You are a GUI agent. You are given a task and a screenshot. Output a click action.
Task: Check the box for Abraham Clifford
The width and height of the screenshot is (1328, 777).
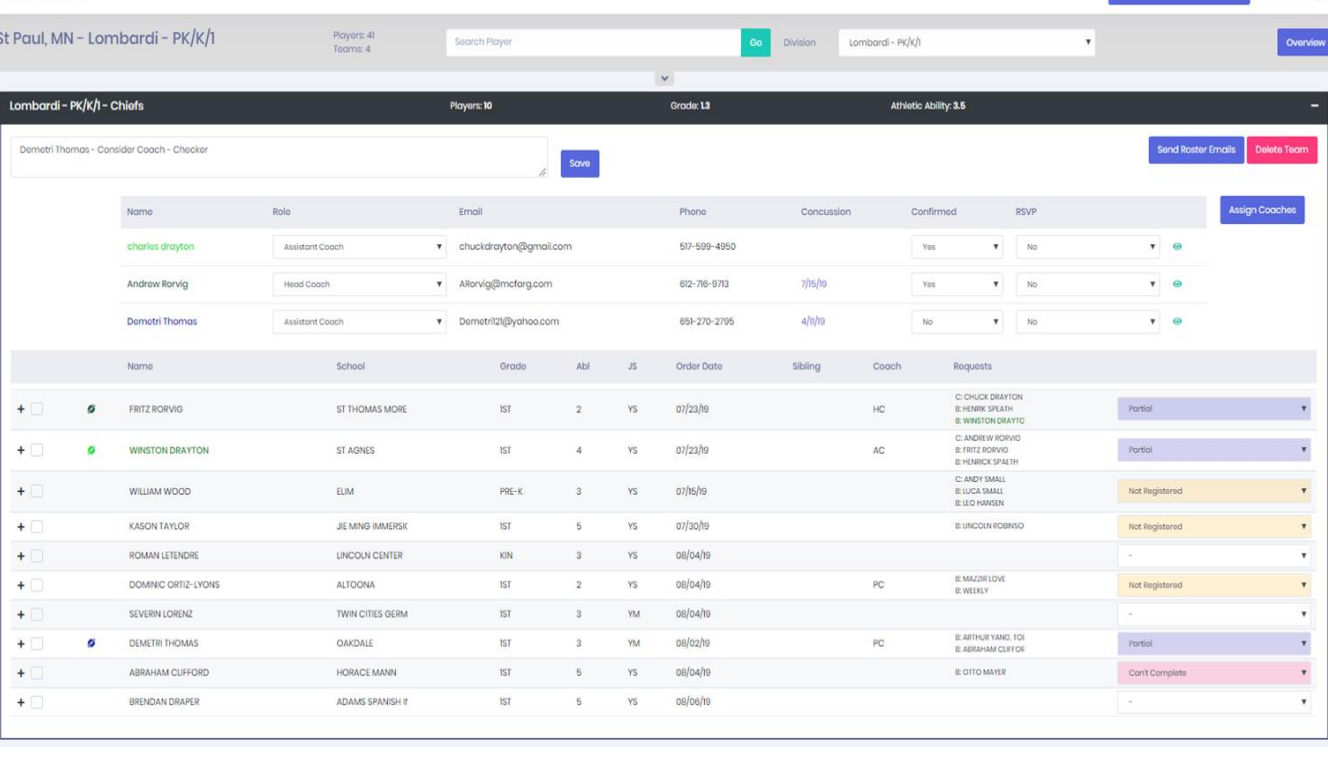(37, 673)
